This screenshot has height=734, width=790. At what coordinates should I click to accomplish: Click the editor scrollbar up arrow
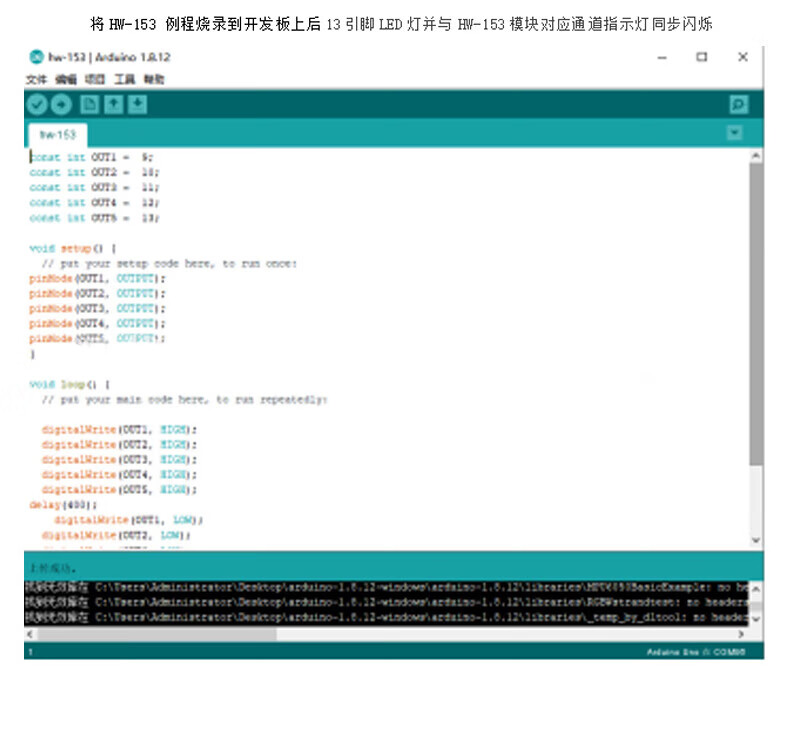pyautogui.click(x=756, y=157)
